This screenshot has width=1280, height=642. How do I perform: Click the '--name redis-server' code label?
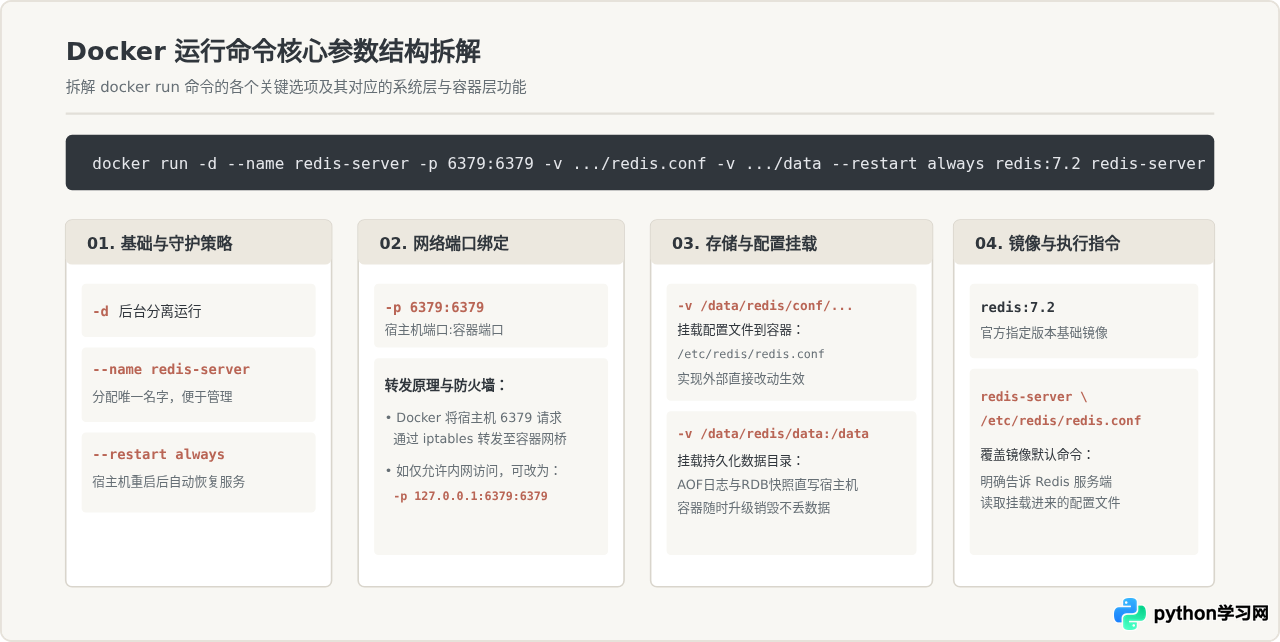tap(171, 369)
